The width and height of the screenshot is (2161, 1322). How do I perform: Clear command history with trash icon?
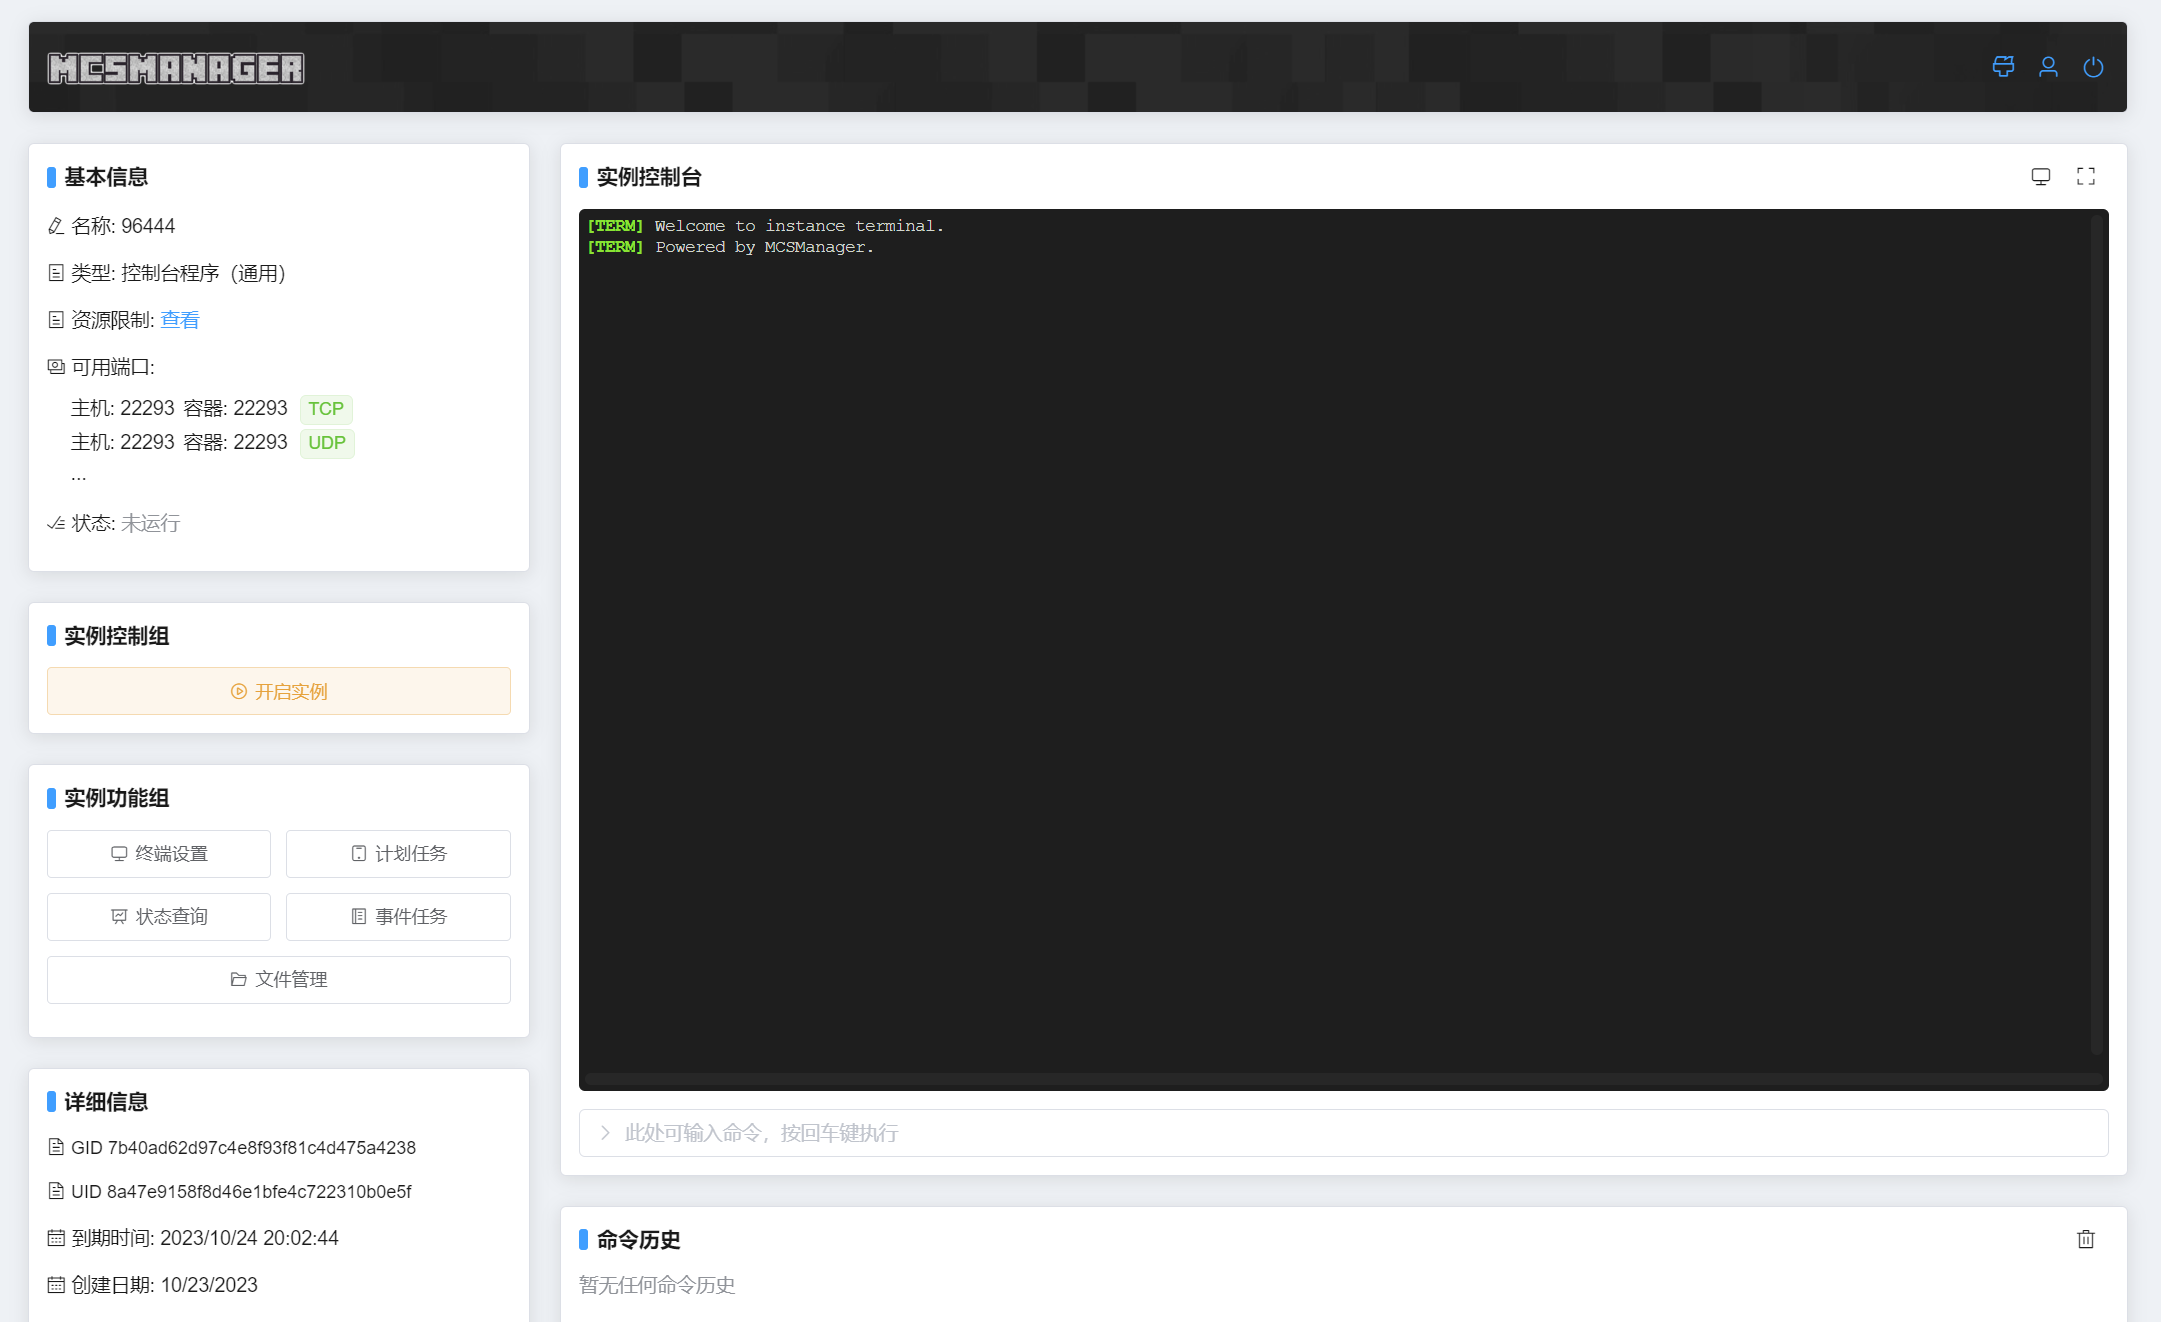click(x=2086, y=1239)
